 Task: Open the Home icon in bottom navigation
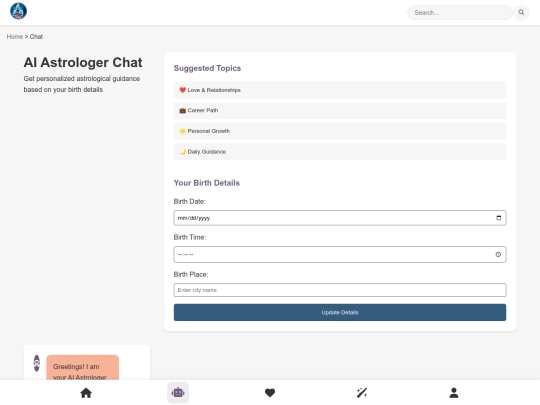[86, 393]
